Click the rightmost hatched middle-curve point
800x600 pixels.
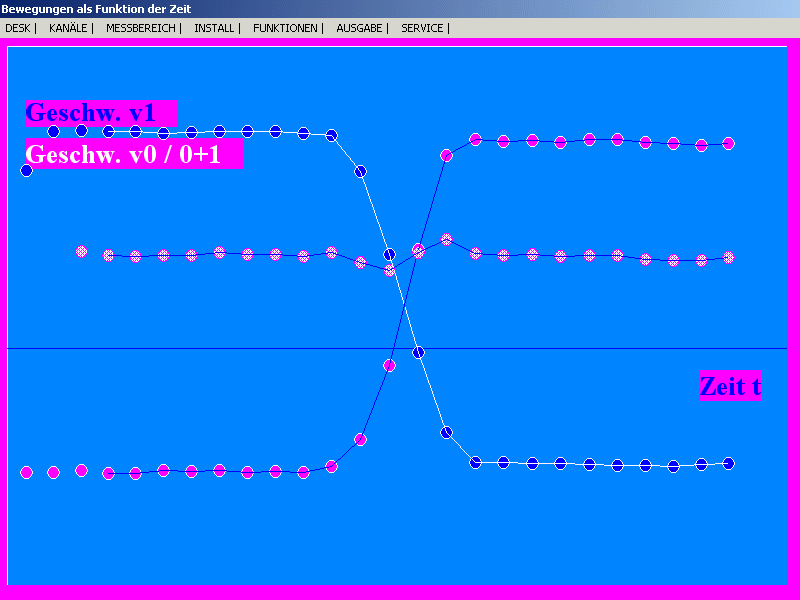click(729, 258)
